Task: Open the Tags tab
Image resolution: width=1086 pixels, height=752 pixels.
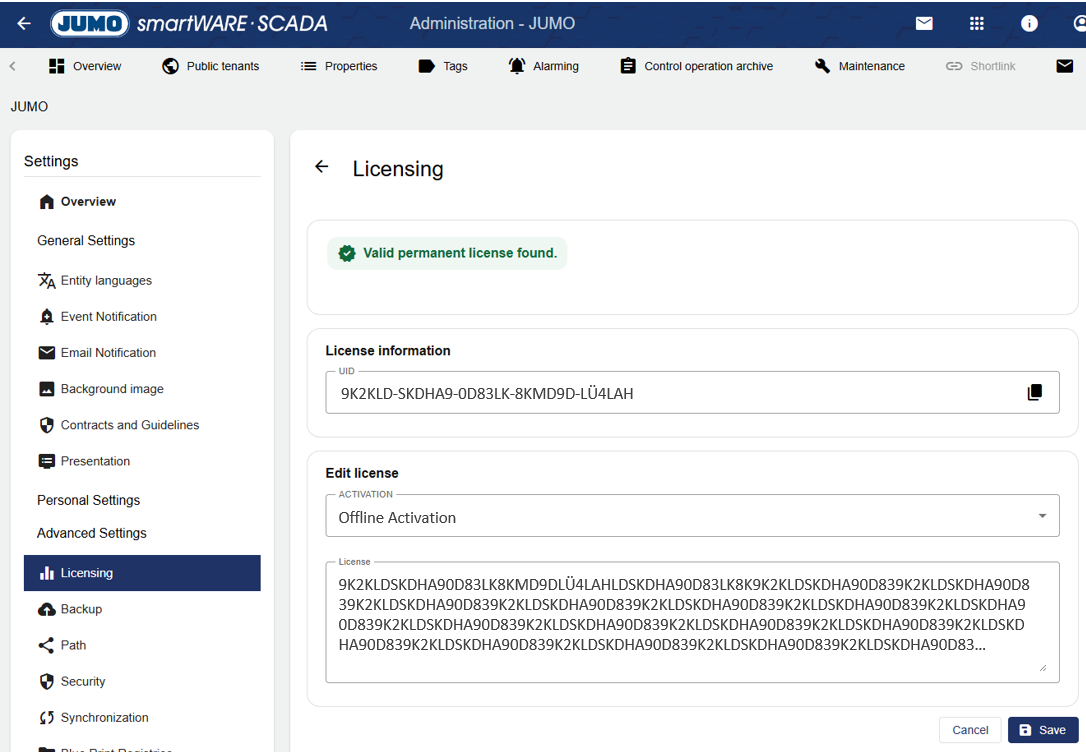Action: coord(443,66)
